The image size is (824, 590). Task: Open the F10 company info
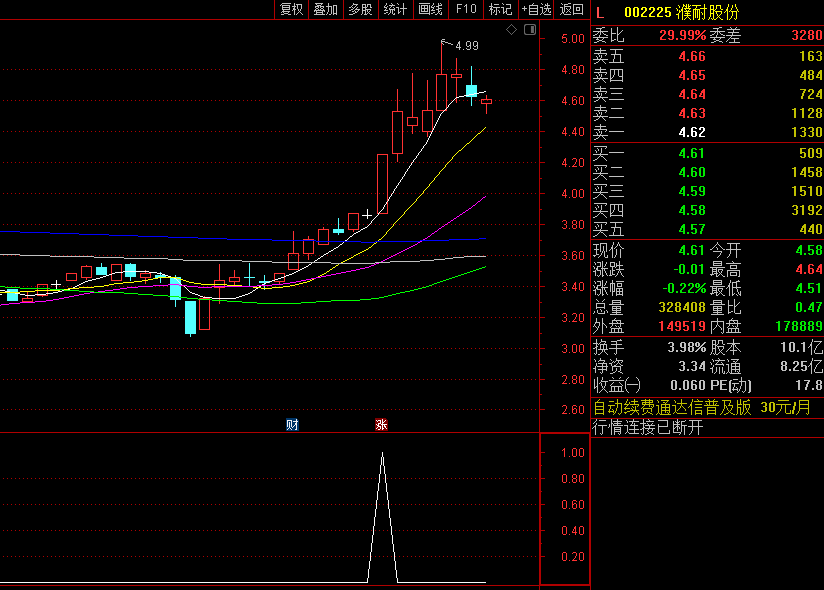coord(466,9)
